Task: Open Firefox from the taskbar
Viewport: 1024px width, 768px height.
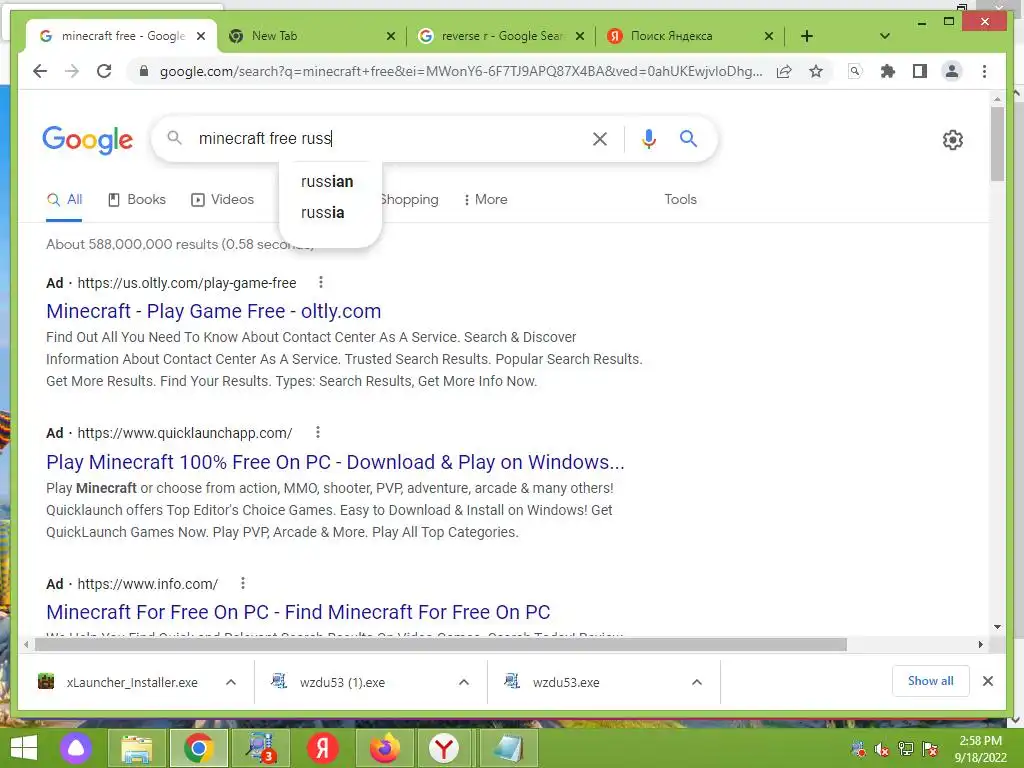Action: click(385, 748)
